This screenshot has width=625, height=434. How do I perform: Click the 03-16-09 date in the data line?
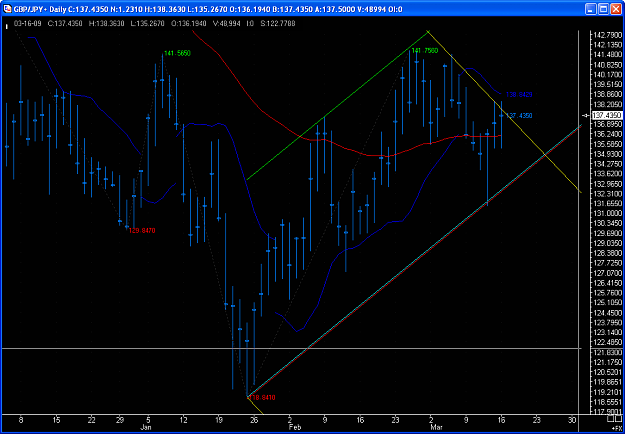click(26, 24)
